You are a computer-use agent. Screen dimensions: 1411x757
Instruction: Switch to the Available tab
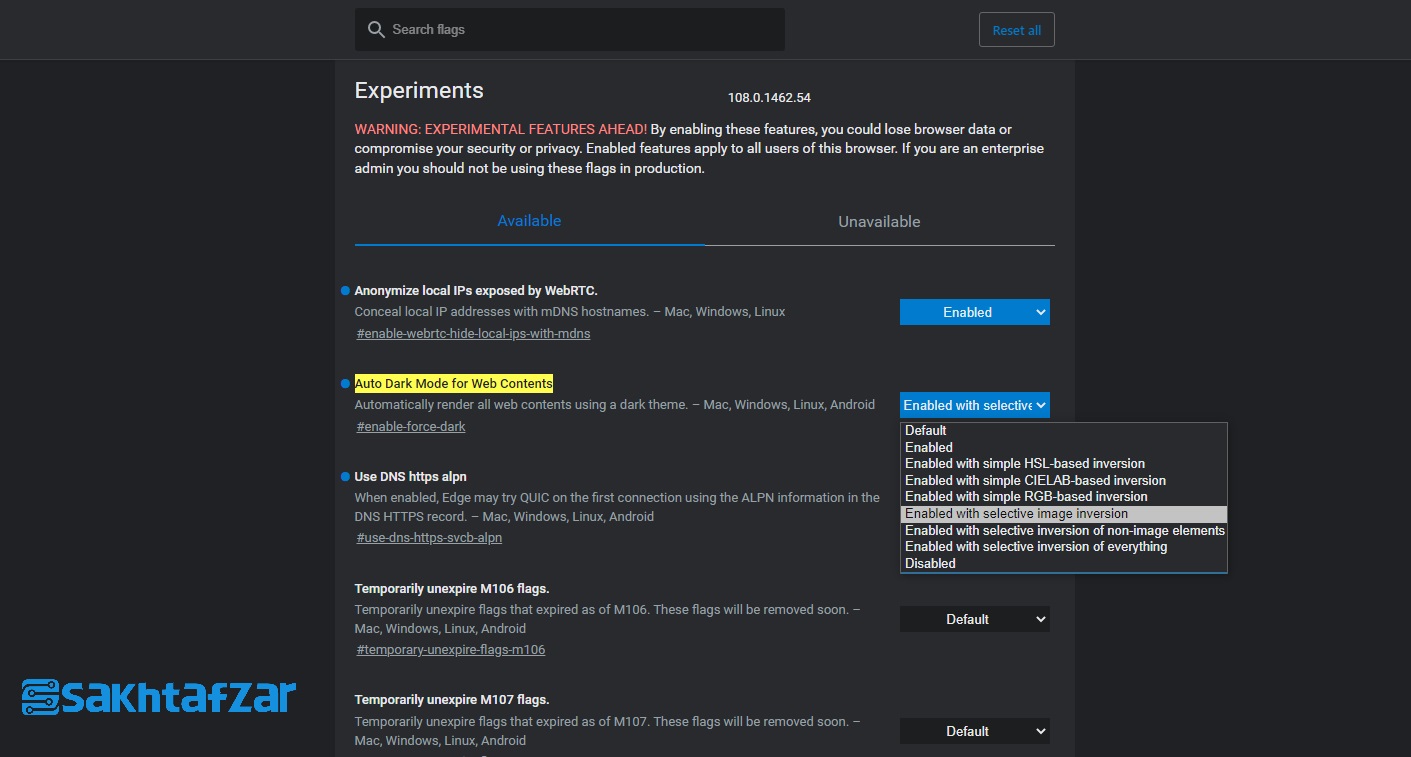529,221
